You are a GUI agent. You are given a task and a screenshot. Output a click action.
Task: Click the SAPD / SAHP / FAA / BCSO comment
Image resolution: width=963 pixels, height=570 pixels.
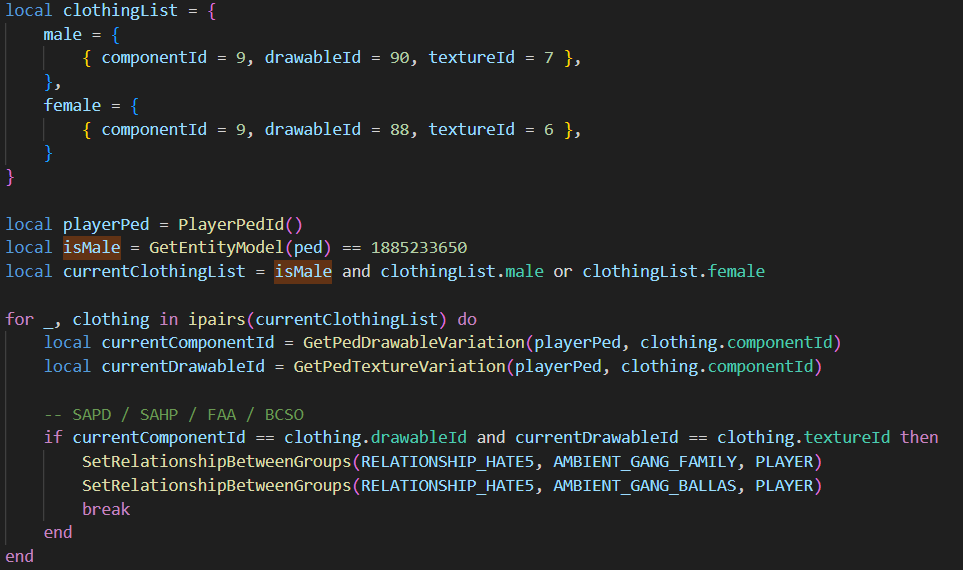pyautogui.click(x=173, y=414)
